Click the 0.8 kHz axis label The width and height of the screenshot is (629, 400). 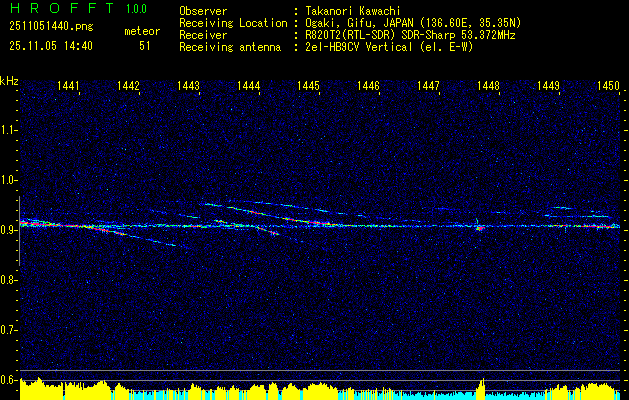tap(7, 280)
